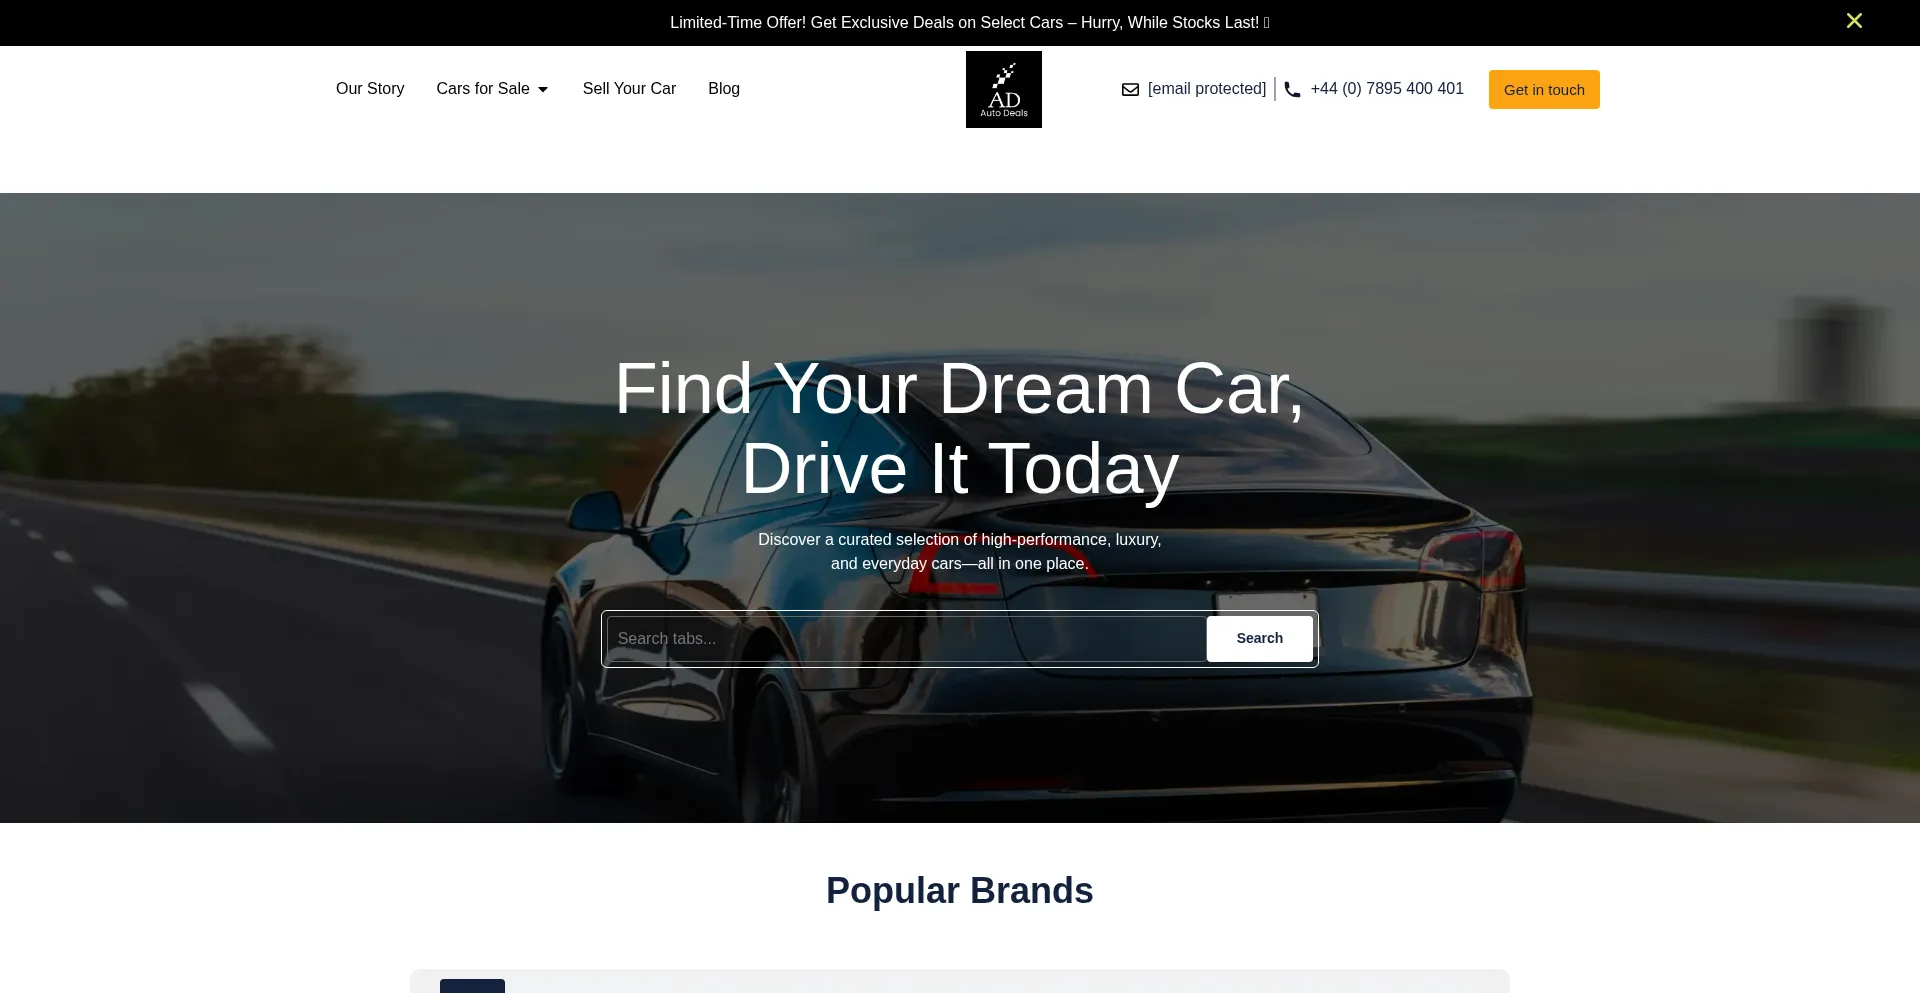This screenshot has width=1920, height=993.
Task: Select the dark brand tile below Popular Brands
Action: coord(472,986)
